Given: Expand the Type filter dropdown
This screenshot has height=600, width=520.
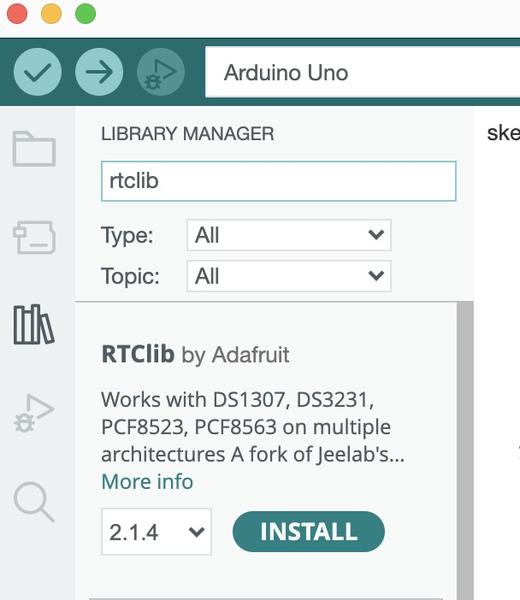Looking at the screenshot, I should [289, 235].
